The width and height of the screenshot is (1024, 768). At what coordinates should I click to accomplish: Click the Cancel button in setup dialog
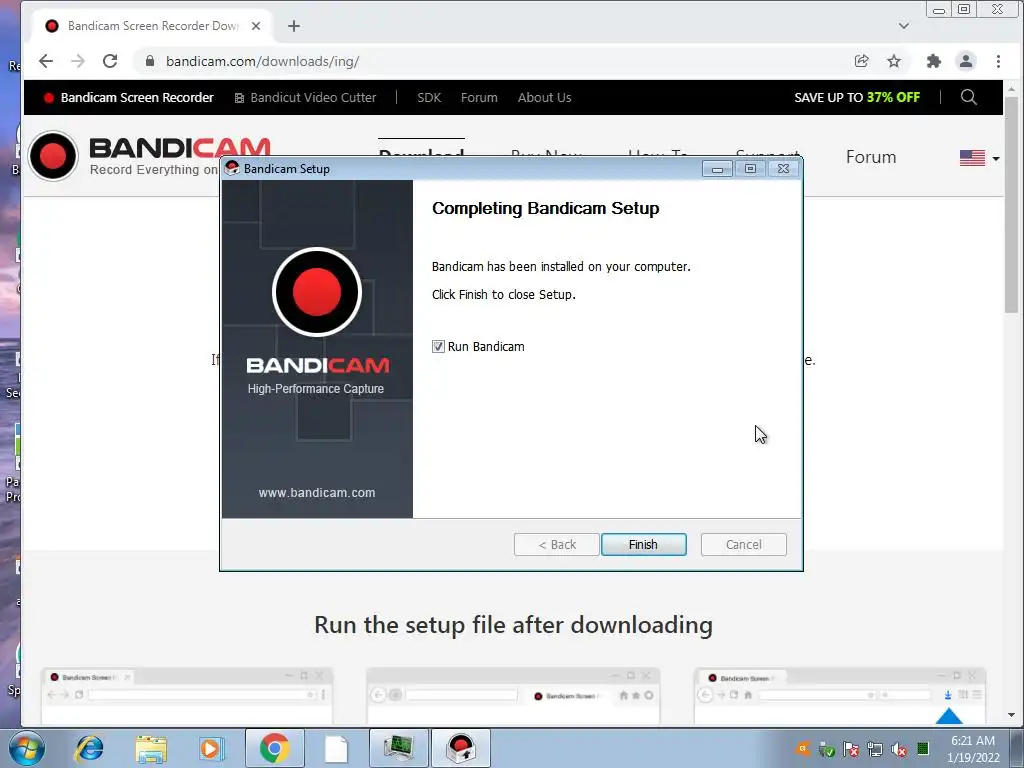click(x=743, y=545)
